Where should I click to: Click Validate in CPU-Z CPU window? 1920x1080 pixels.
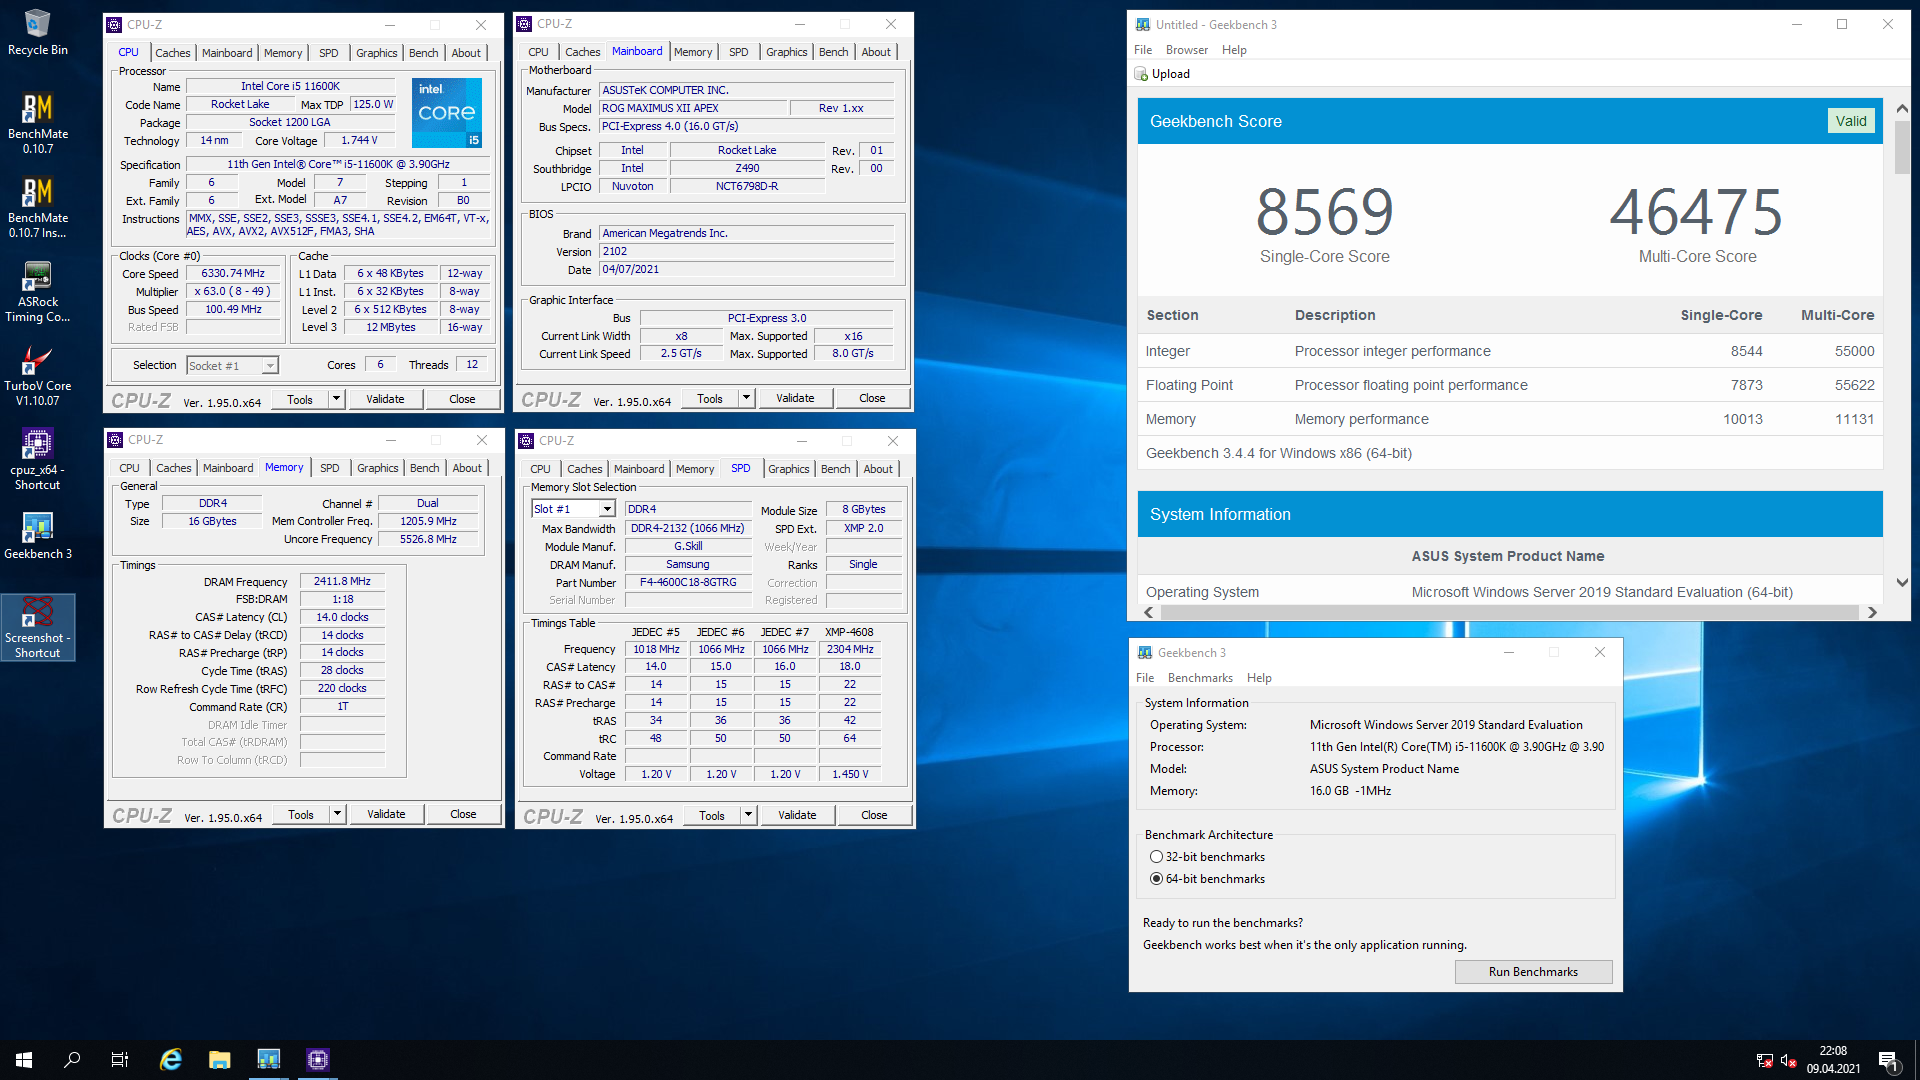tap(385, 399)
